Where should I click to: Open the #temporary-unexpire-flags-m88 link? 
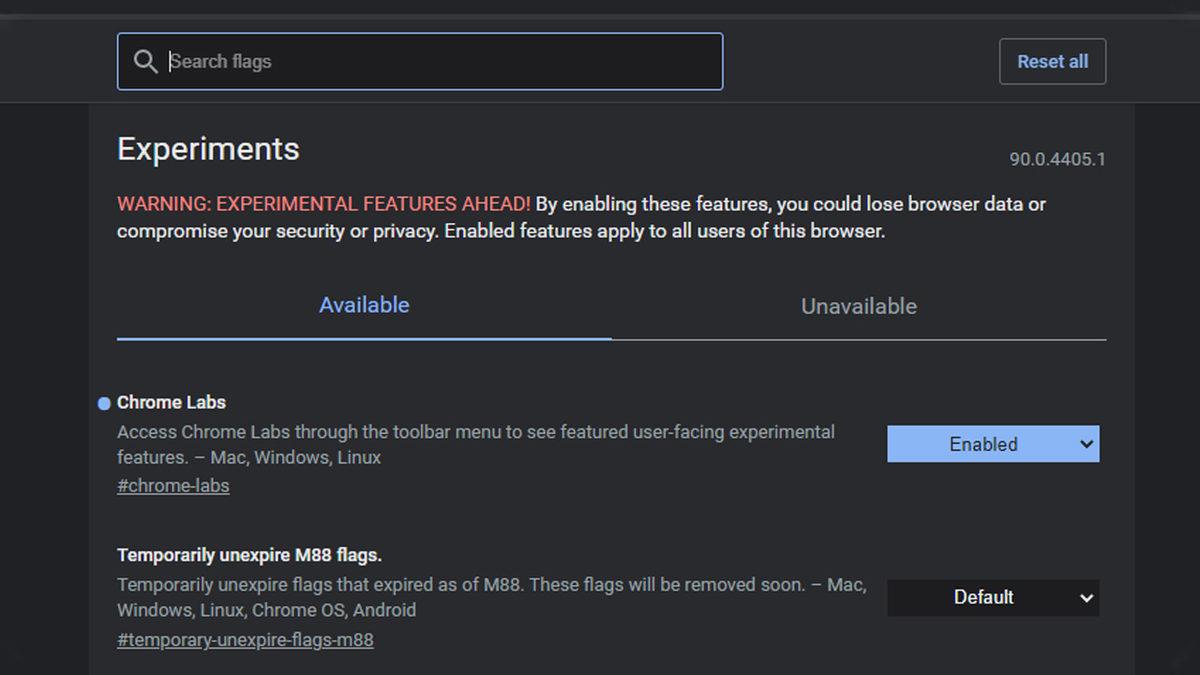245,640
